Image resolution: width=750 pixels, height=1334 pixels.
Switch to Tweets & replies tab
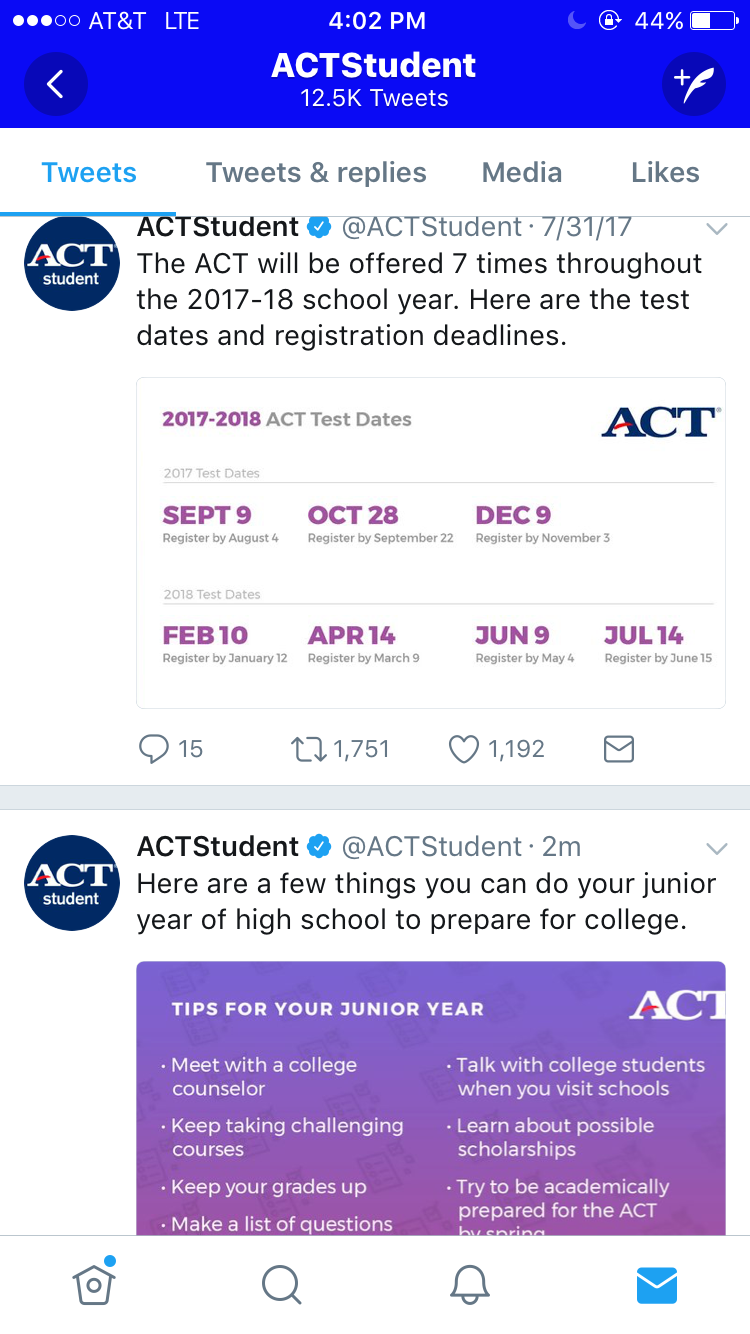pyautogui.click(x=316, y=172)
